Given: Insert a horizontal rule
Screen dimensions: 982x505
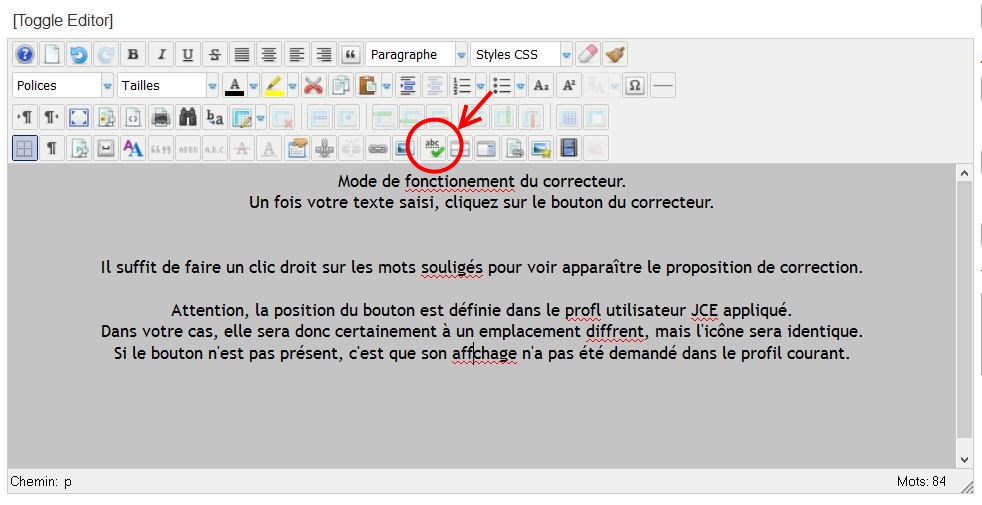Looking at the screenshot, I should [x=663, y=85].
